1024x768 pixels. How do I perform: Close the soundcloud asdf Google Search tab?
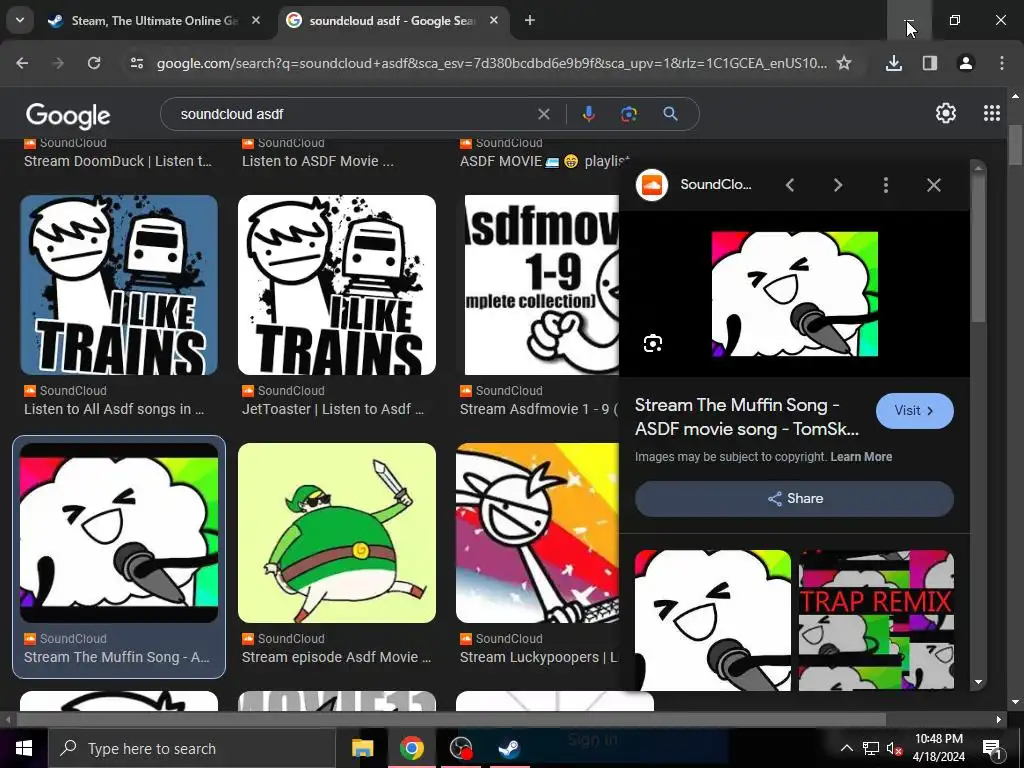[x=494, y=21]
